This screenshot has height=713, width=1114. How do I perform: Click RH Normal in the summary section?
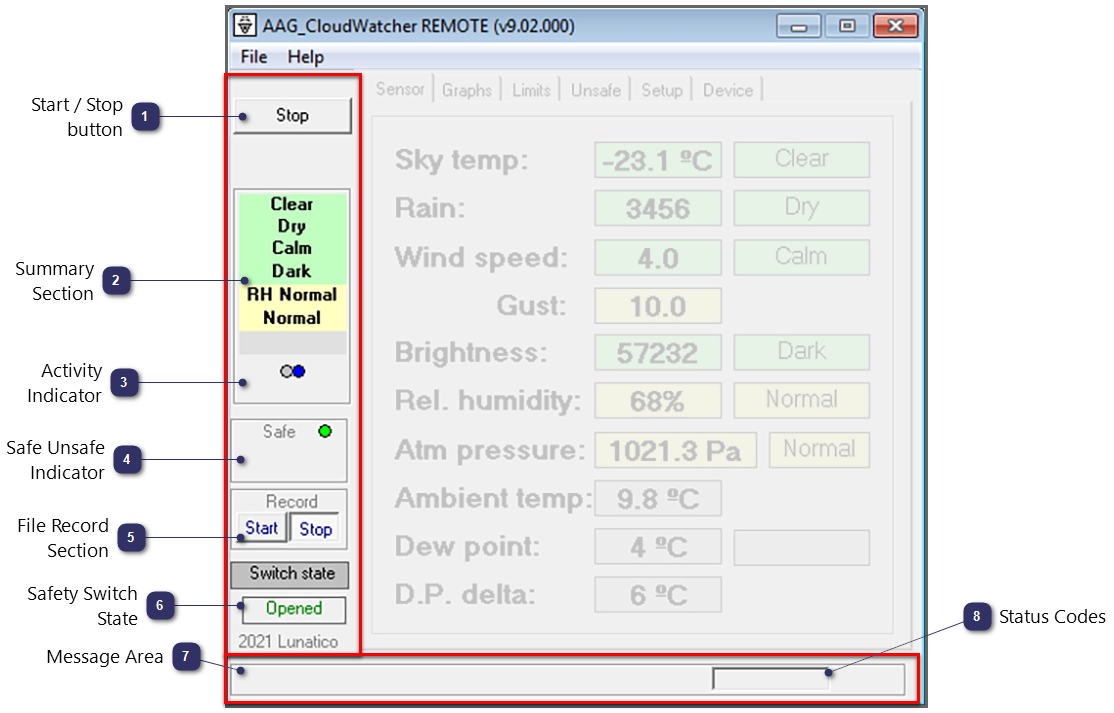click(292, 294)
